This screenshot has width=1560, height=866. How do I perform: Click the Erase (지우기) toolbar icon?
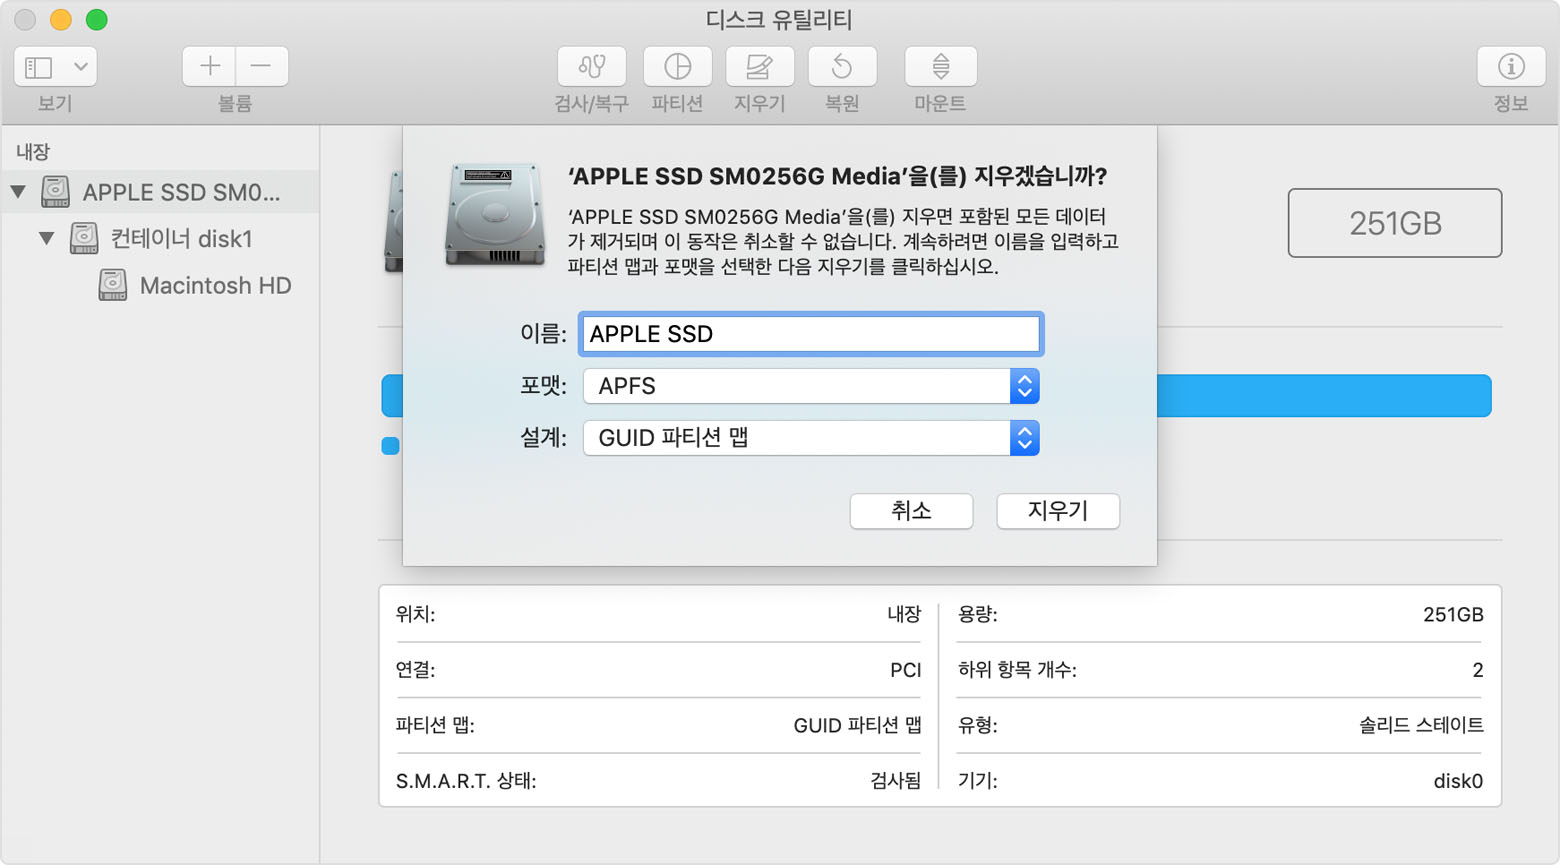pyautogui.click(x=760, y=67)
